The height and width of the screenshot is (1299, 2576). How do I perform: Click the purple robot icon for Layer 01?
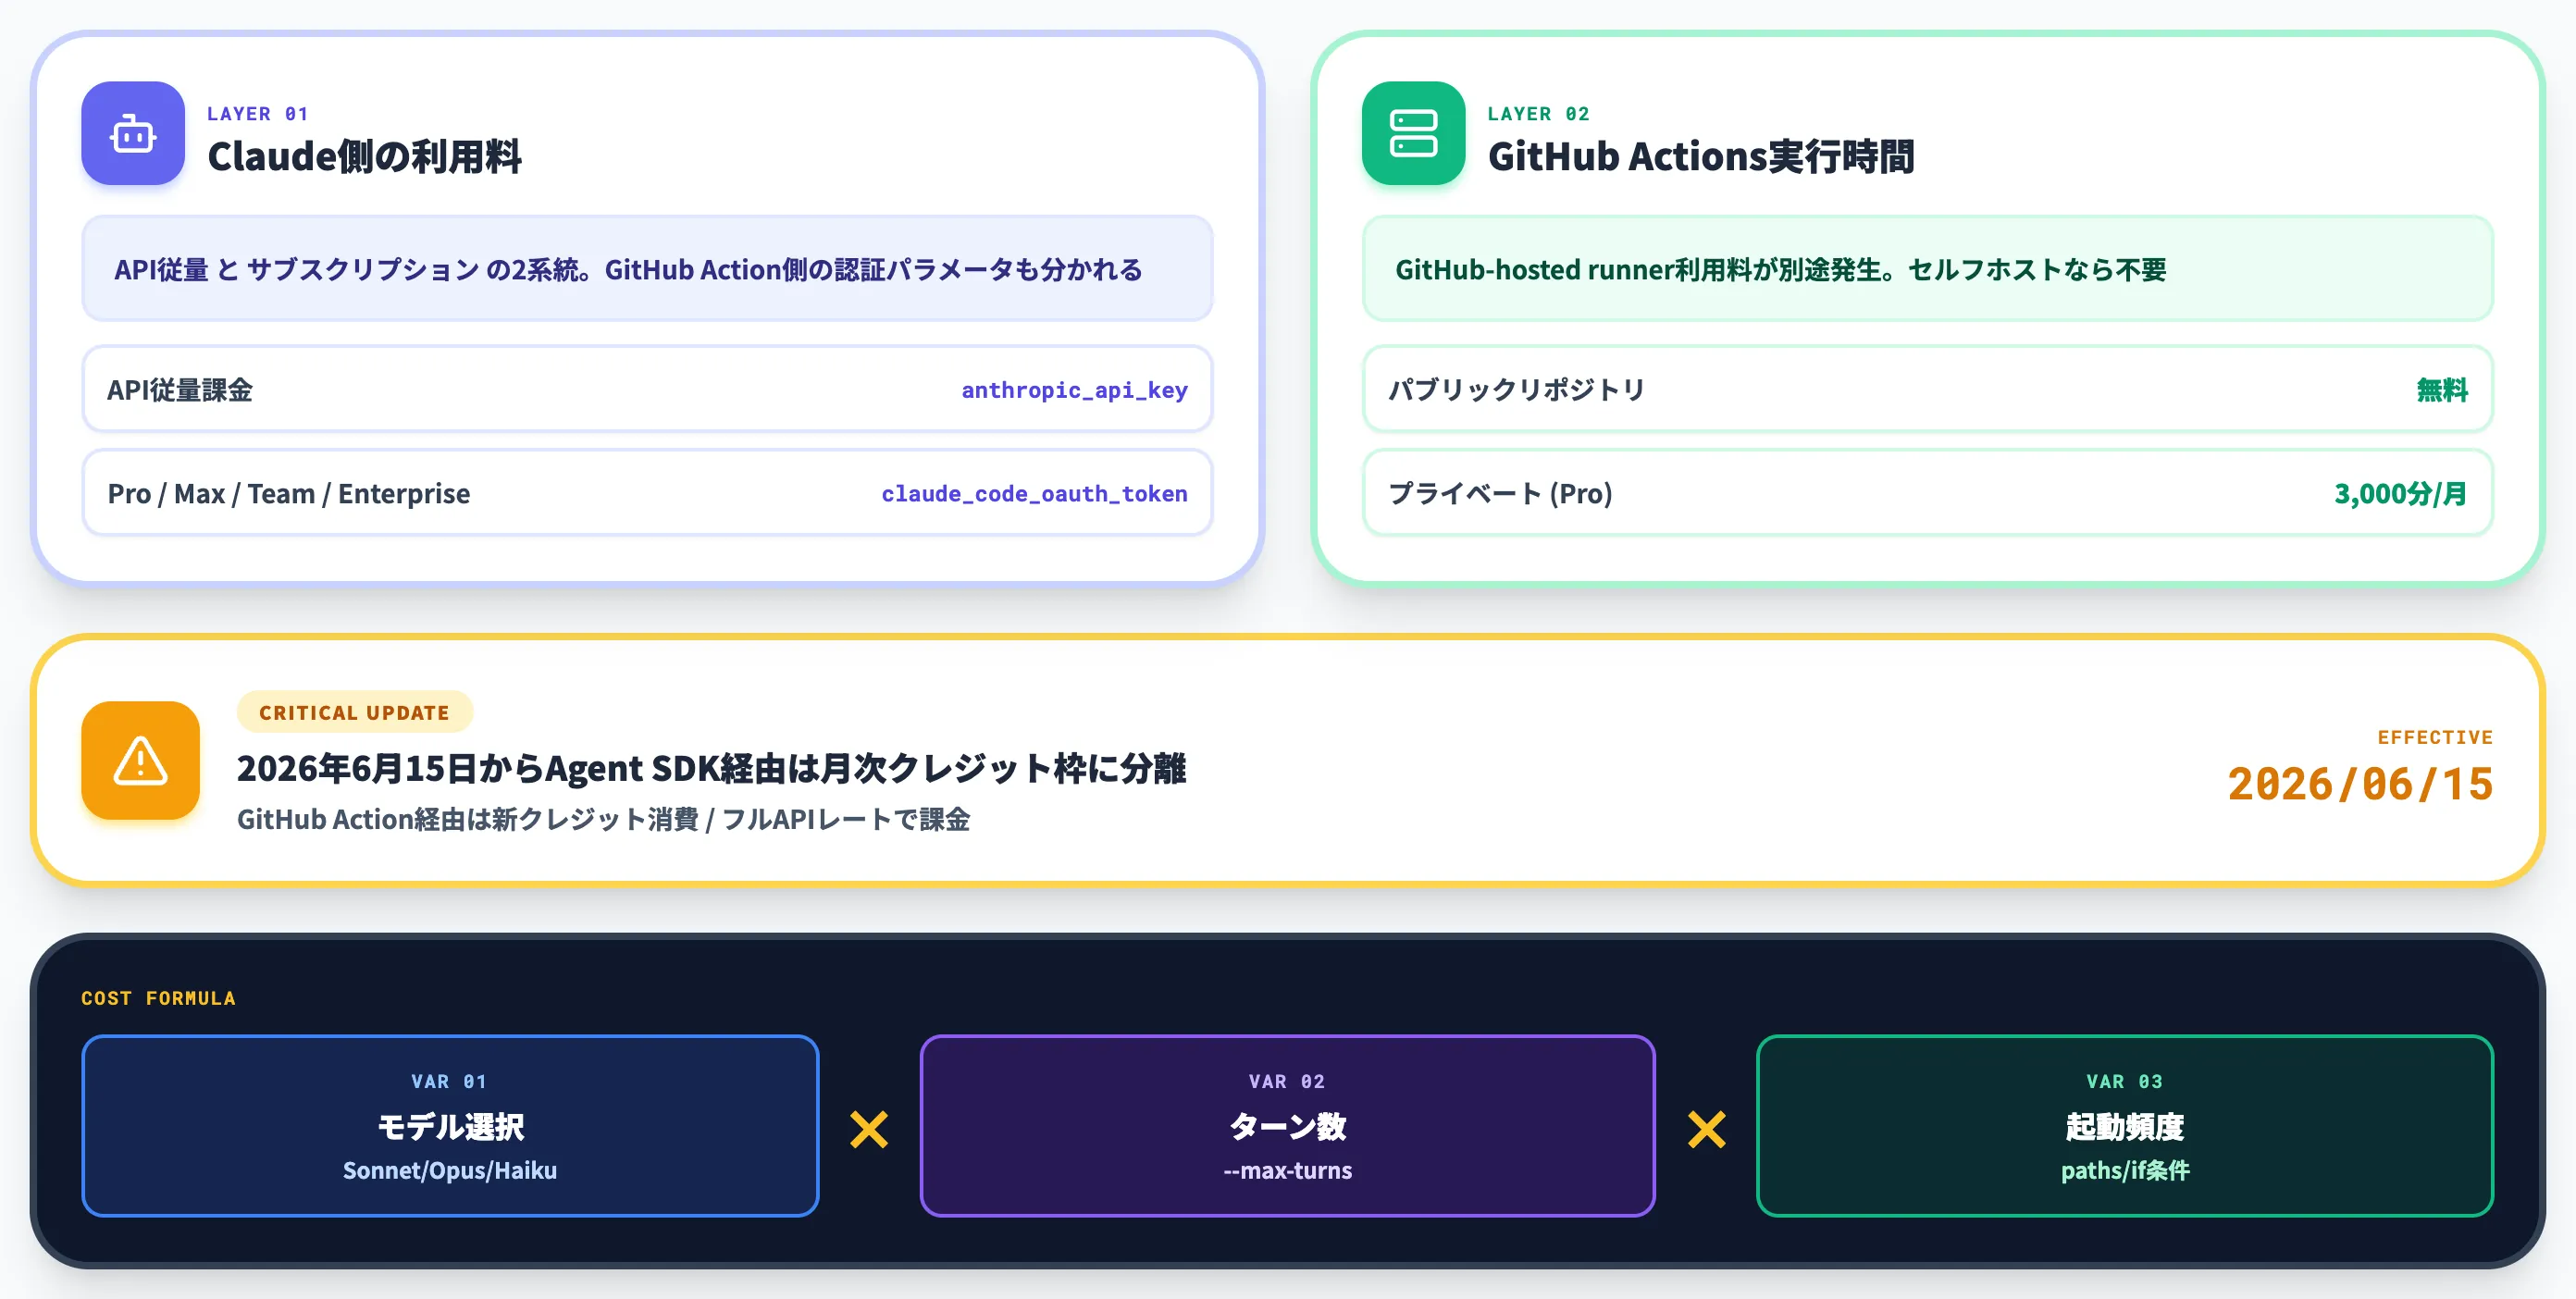(133, 133)
